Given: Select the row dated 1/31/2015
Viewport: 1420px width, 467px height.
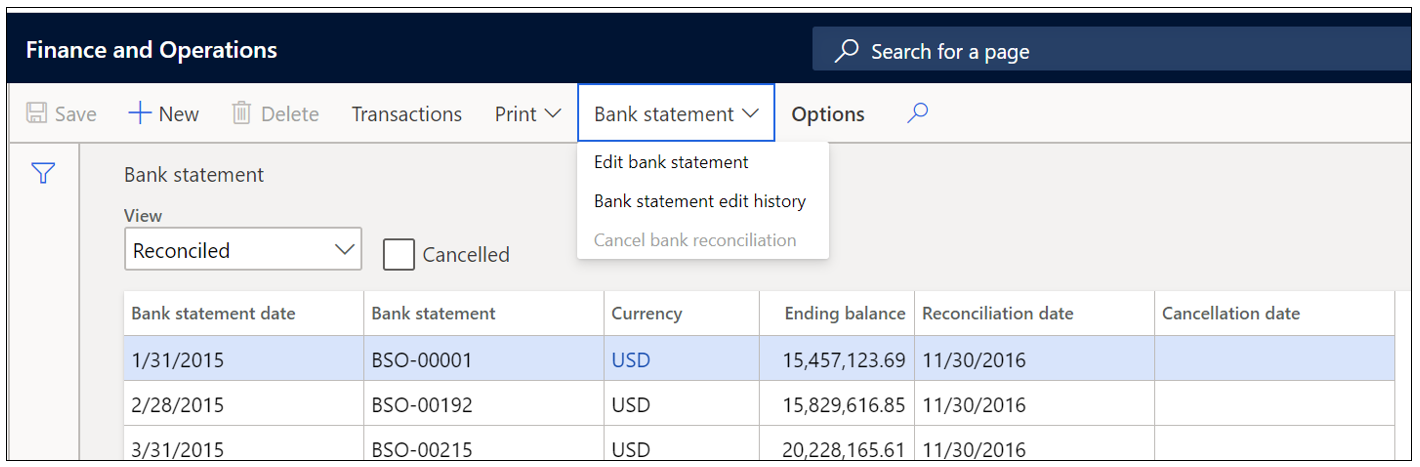Looking at the screenshot, I should pos(759,359).
